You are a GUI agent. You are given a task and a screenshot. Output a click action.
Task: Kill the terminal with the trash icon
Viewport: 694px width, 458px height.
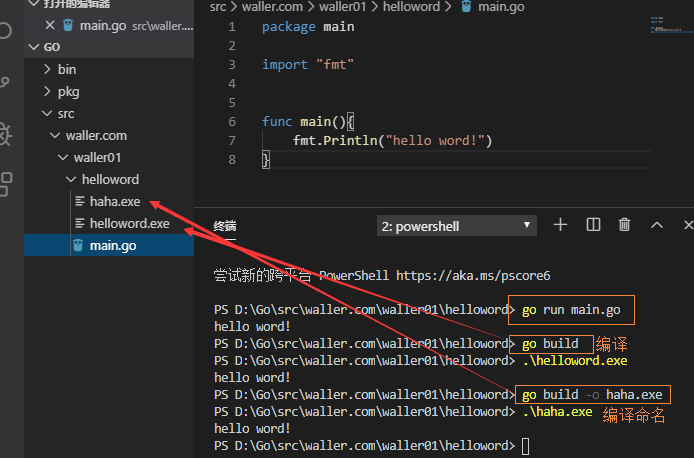pos(624,225)
